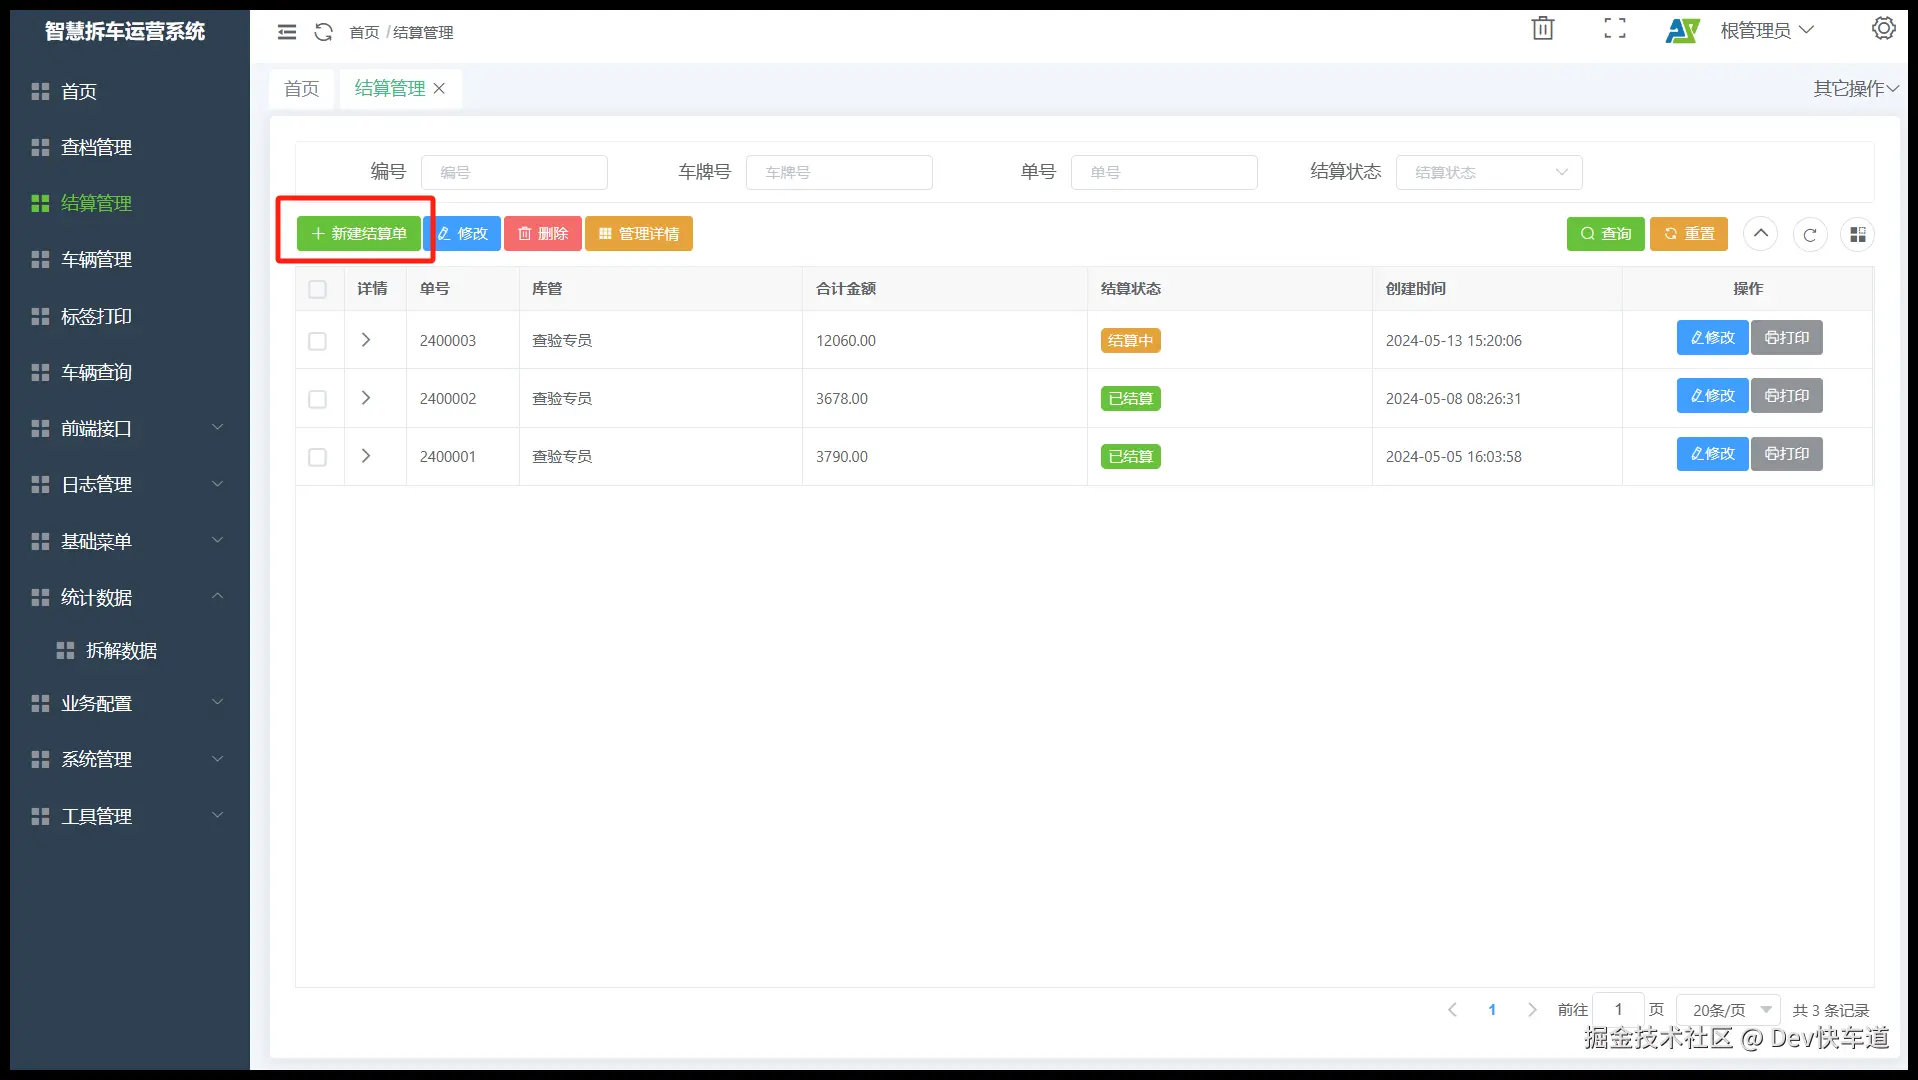1918x1080 pixels.
Task: Click the red 删除 button
Action: click(543, 234)
